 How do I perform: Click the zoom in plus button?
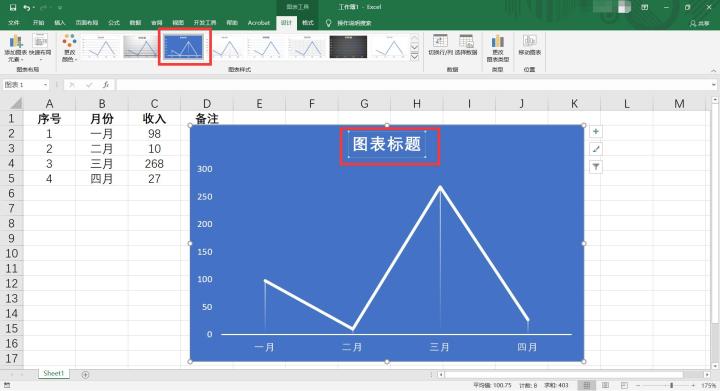pos(693,385)
